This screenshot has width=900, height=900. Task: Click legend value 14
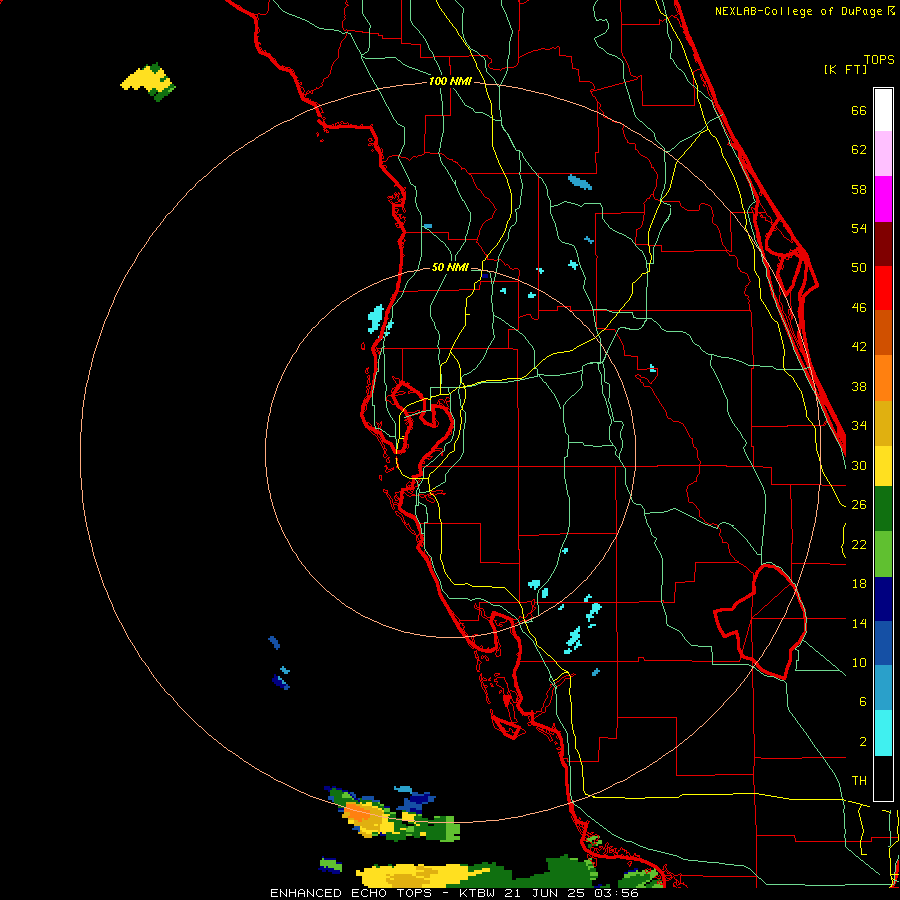(859, 623)
